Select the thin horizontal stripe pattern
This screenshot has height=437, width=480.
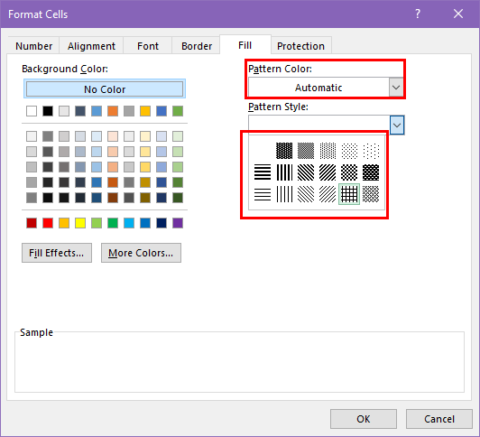262,194
